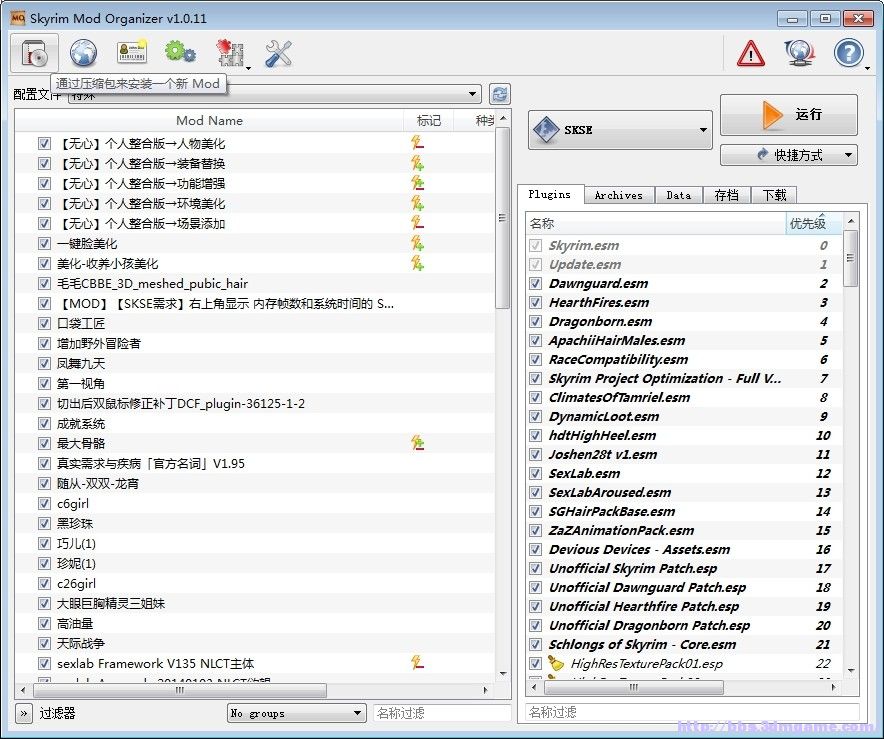Switch to the Archives tab
The width and height of the screenshot is (884, 739).
pyautogui.click(x=618, y=195)
